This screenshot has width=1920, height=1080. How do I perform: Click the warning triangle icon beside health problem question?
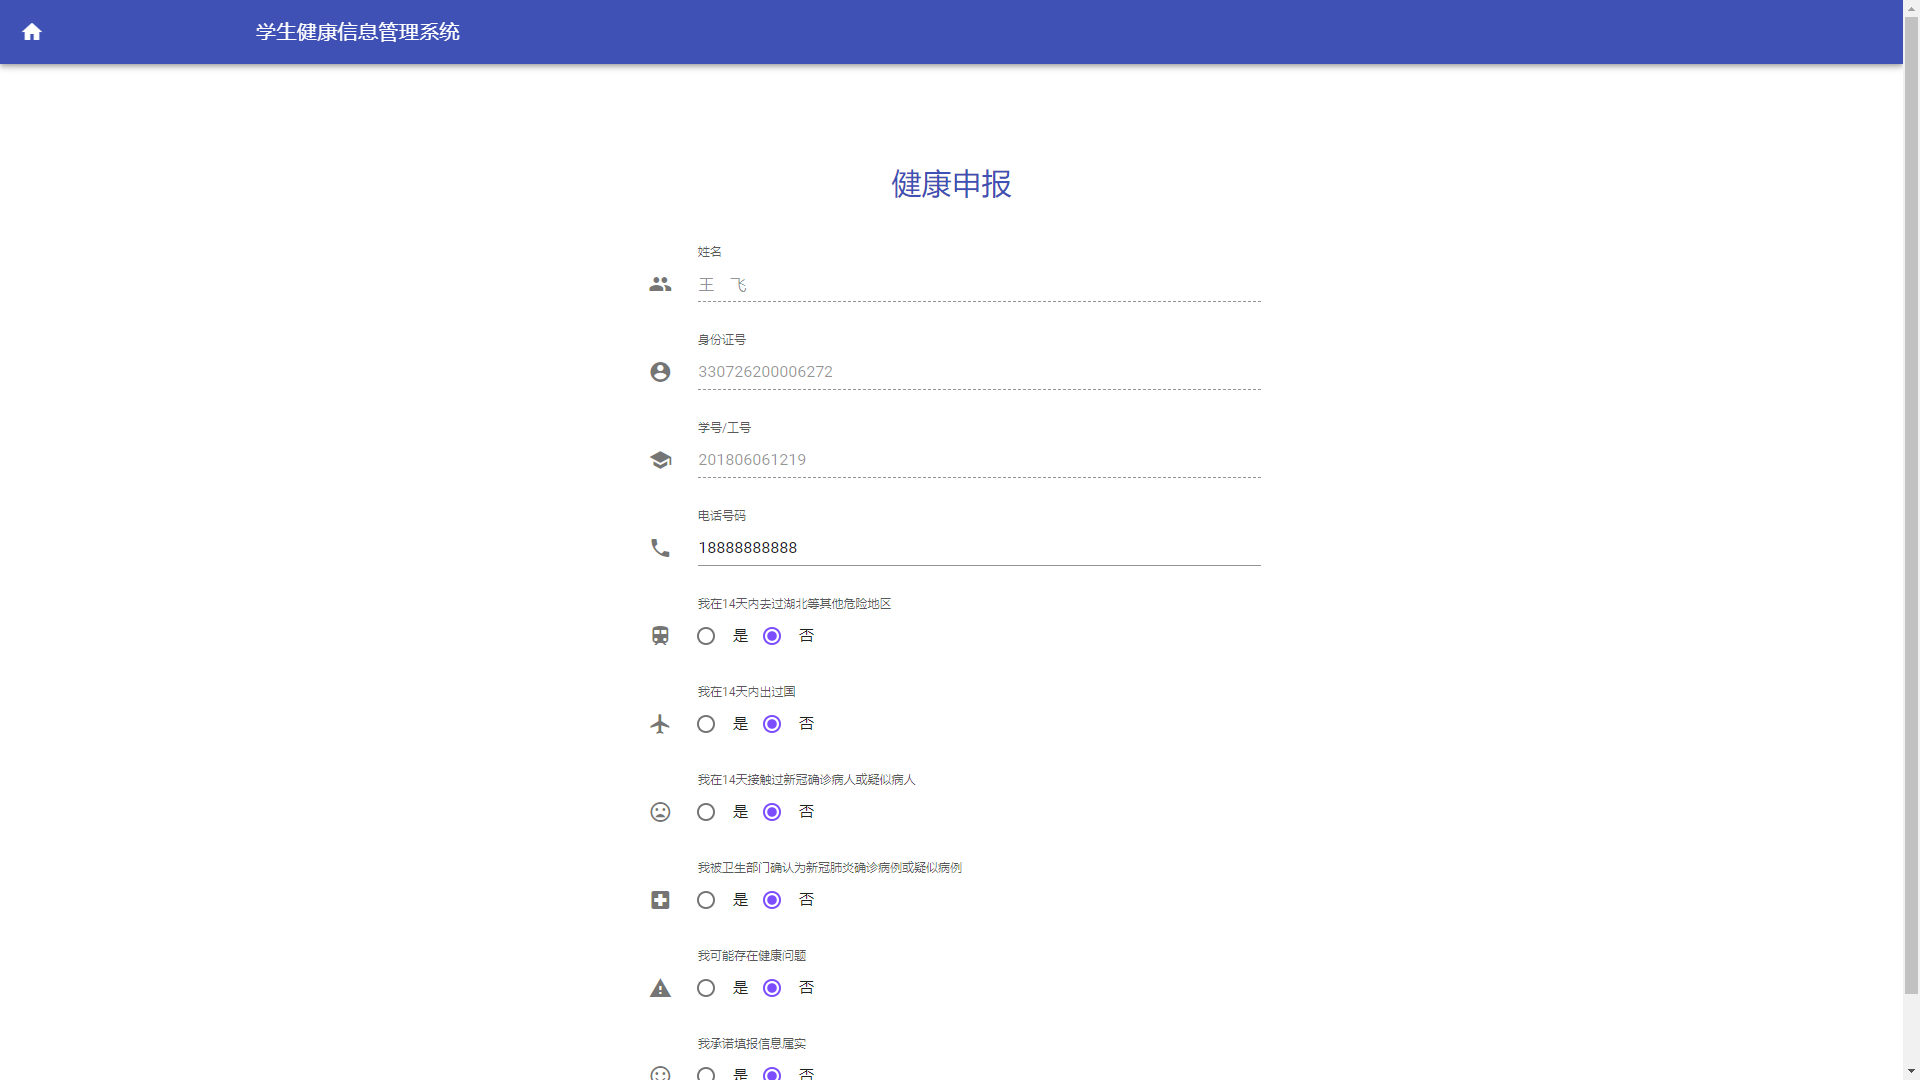[660, 988]
